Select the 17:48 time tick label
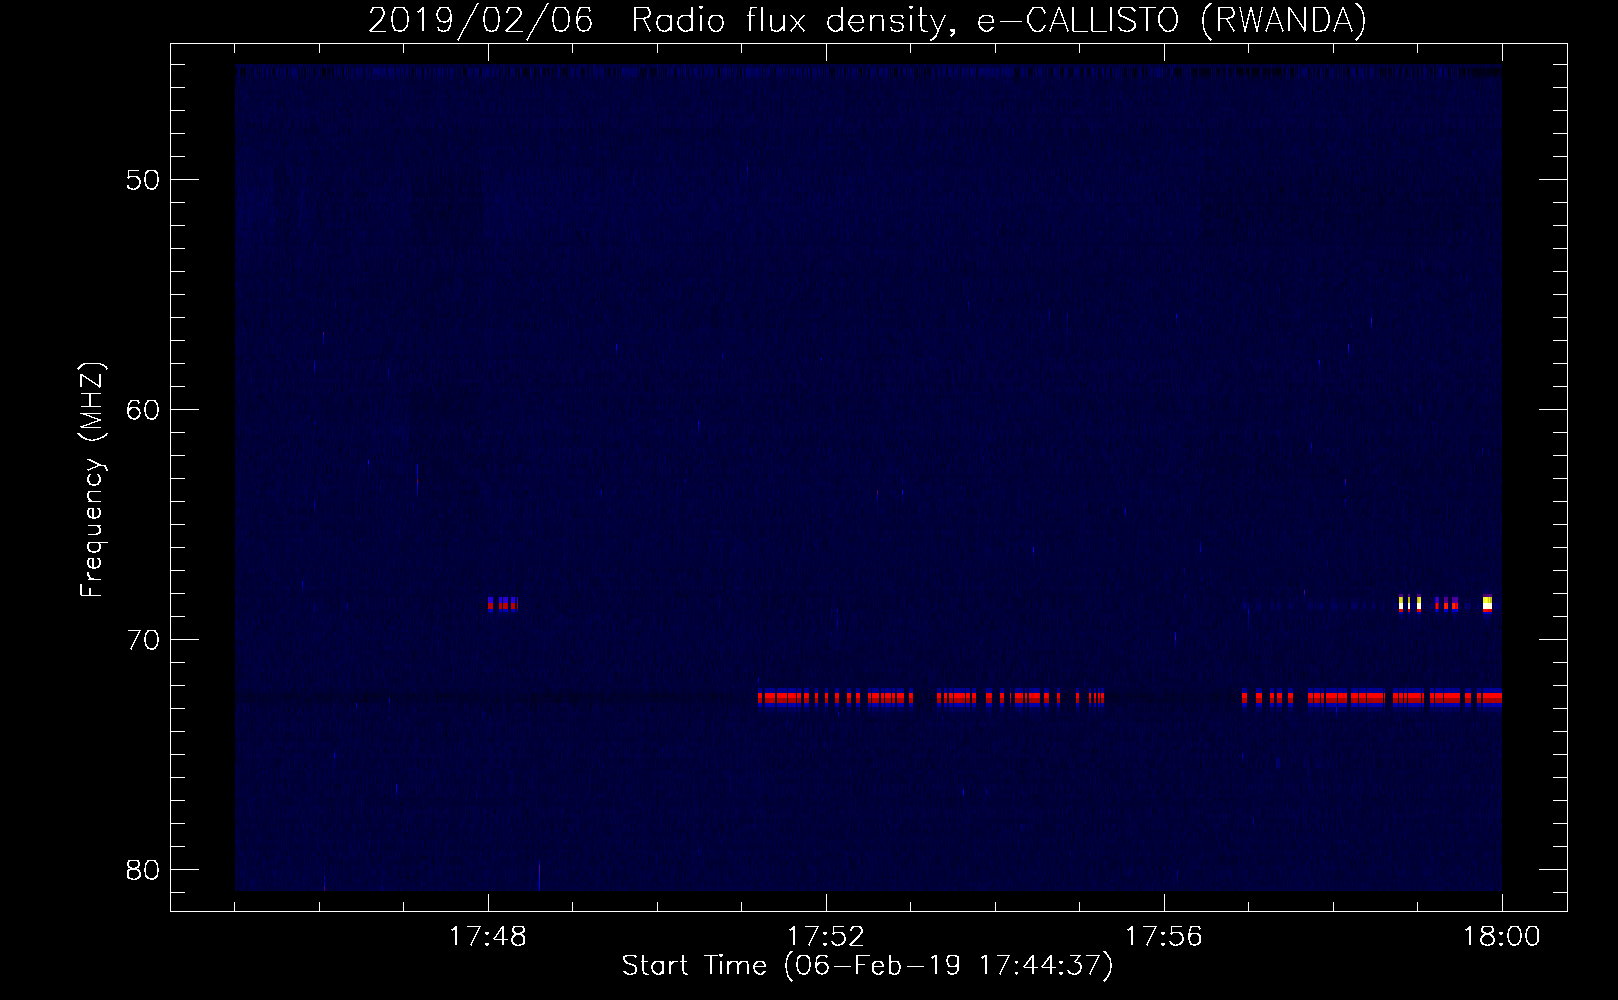Viewport: 1618px width, 1000px height. pyautogui.click(x=488, y=936)
